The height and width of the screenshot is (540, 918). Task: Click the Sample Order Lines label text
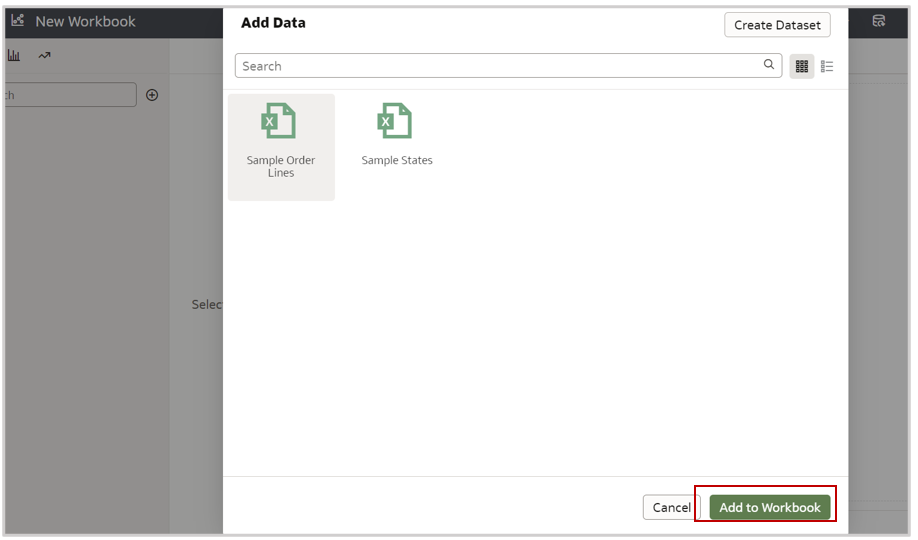point(281,166)
